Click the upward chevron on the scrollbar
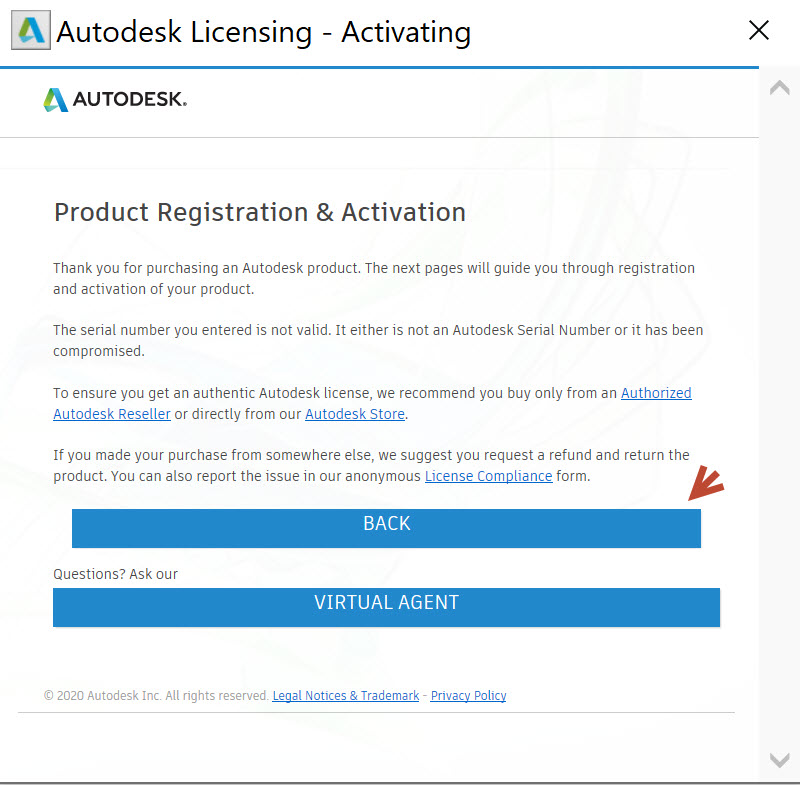 pyautogui.click(x=779, y=87)
